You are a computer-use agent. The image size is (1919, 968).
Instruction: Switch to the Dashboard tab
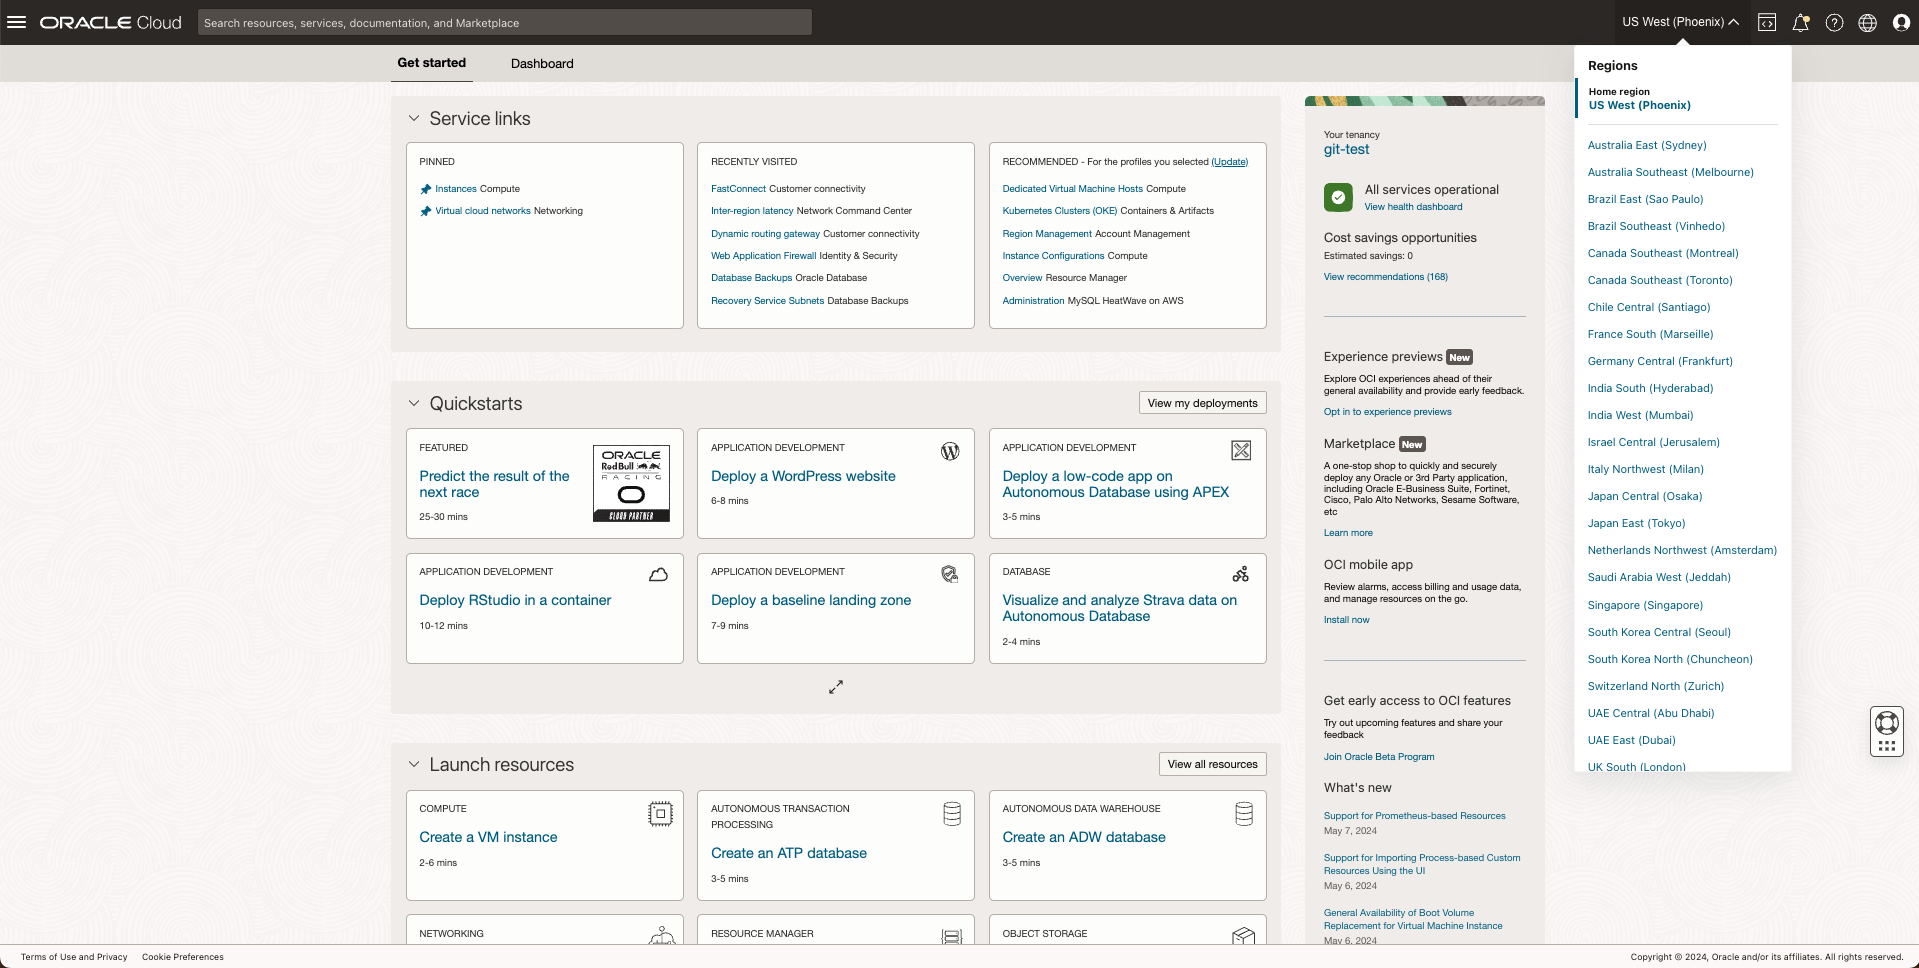pos(542,64)
